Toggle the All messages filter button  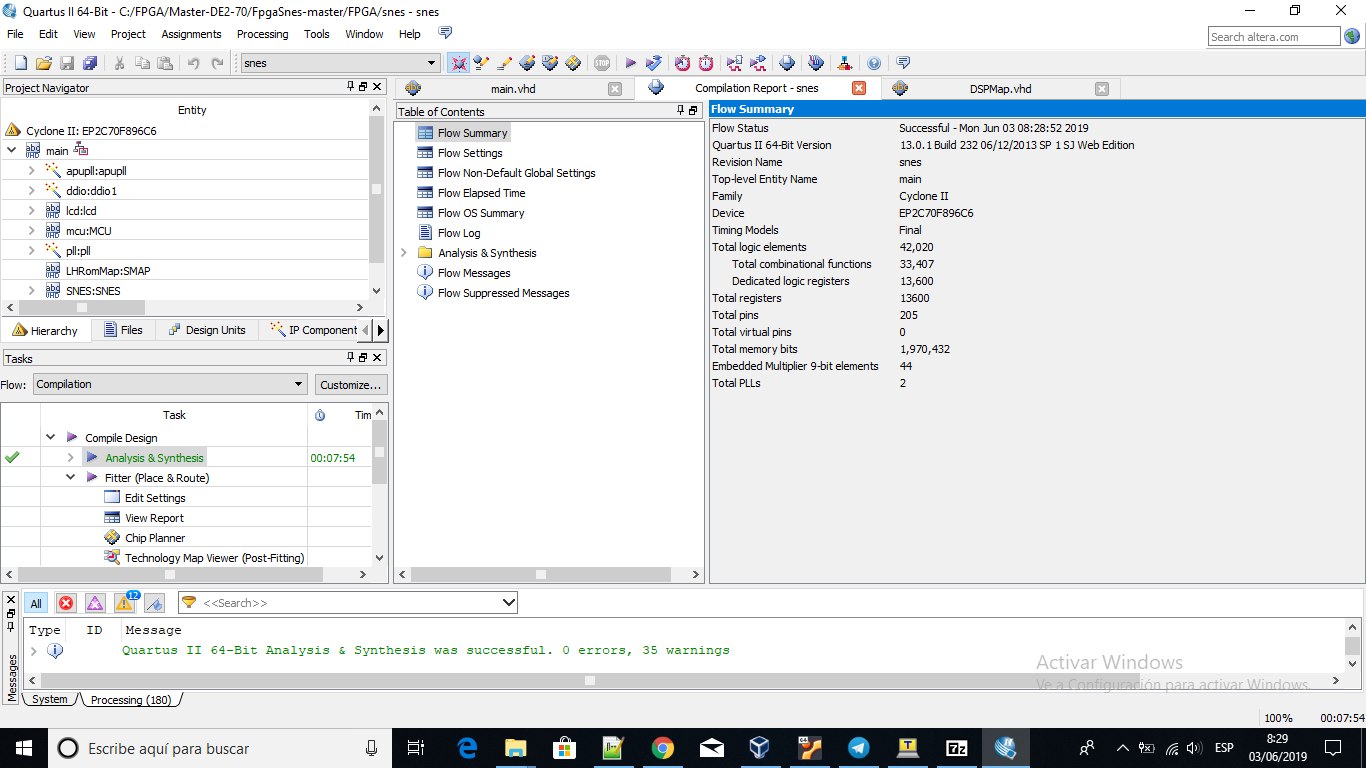(x=36, y=603)
